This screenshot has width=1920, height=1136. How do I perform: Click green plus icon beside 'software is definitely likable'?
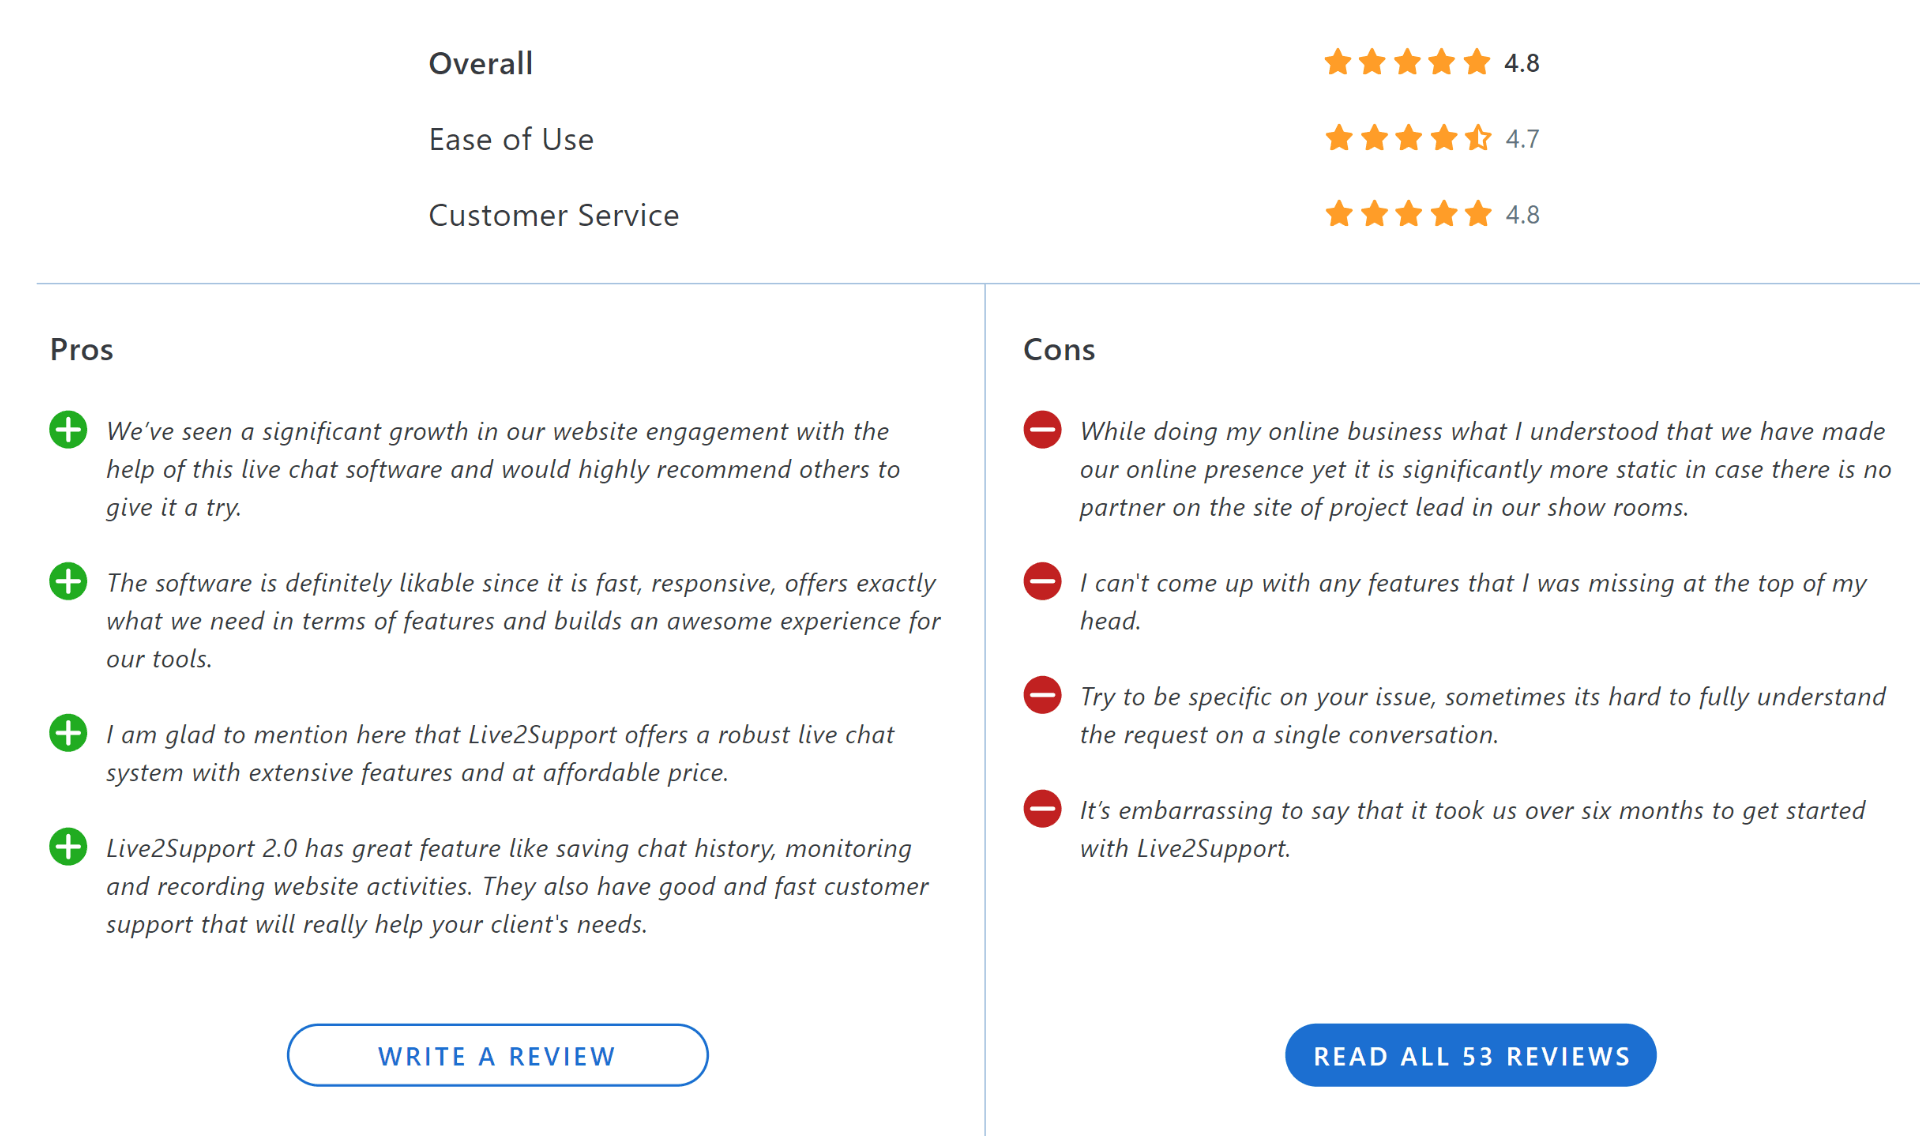point(68,581)
